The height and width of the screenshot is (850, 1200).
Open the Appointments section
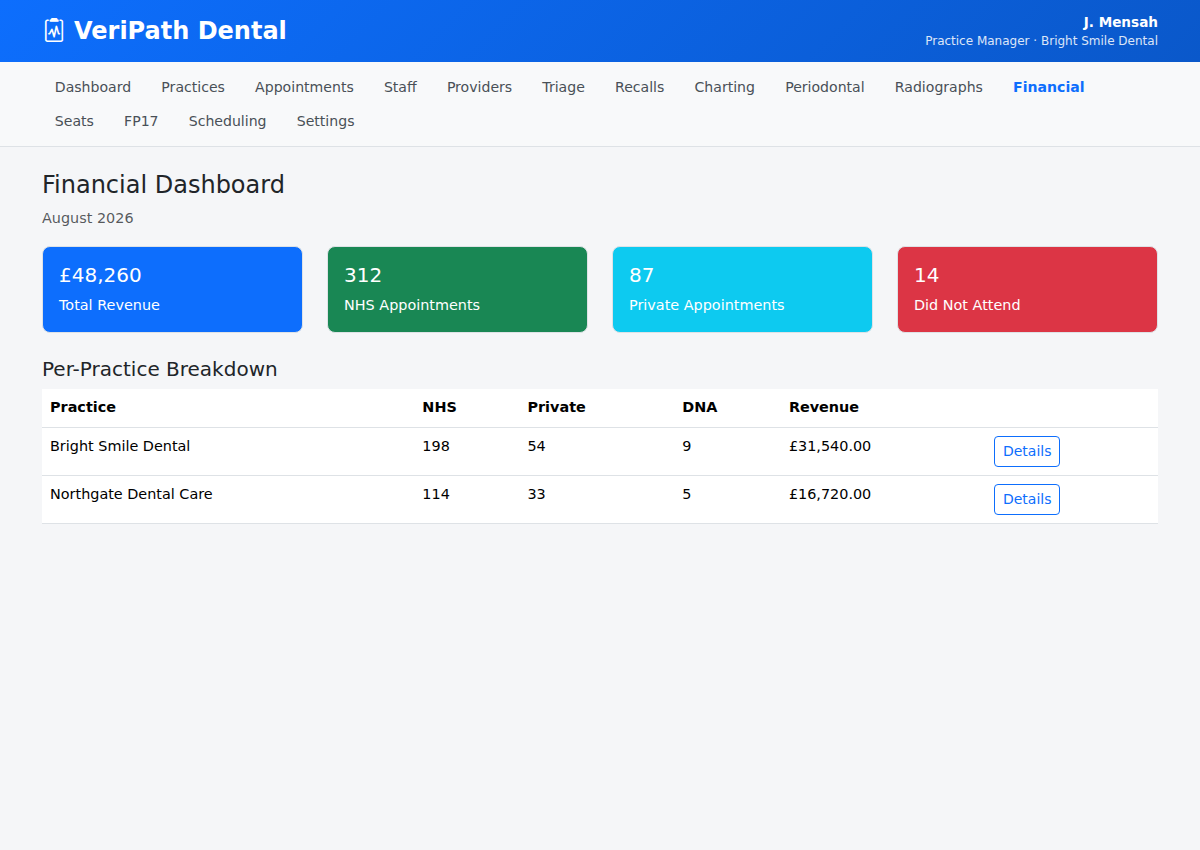(x=304, y=87)
